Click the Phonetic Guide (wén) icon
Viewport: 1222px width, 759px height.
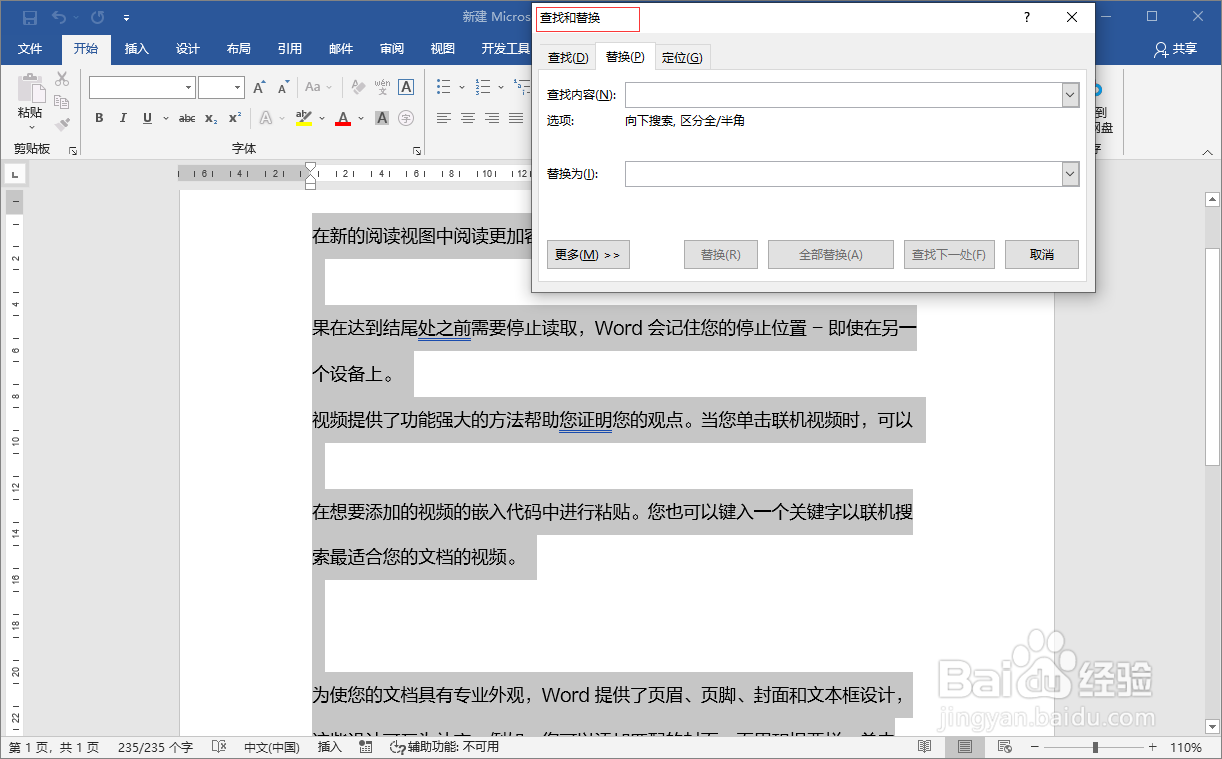[380, 88]
